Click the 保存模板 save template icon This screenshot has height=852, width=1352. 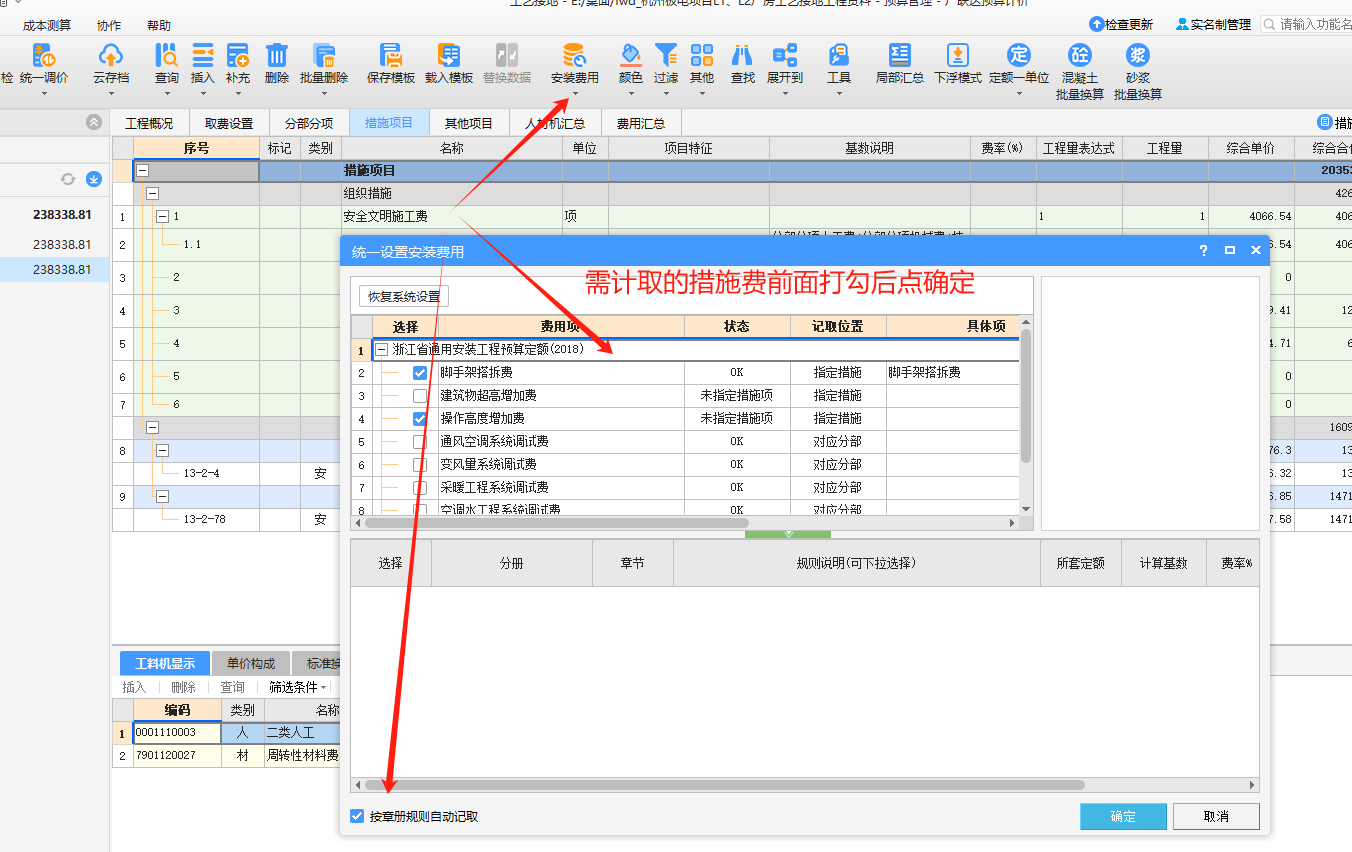[x=391, y=56]
